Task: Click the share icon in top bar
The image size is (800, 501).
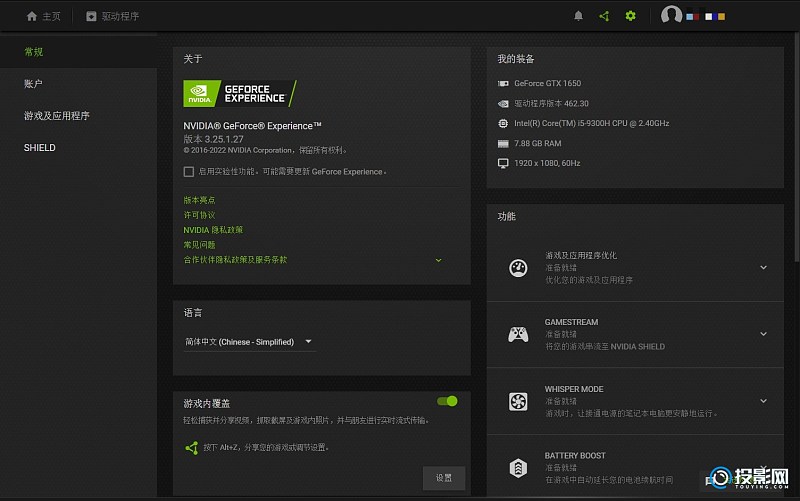Action: click(604, 16)
